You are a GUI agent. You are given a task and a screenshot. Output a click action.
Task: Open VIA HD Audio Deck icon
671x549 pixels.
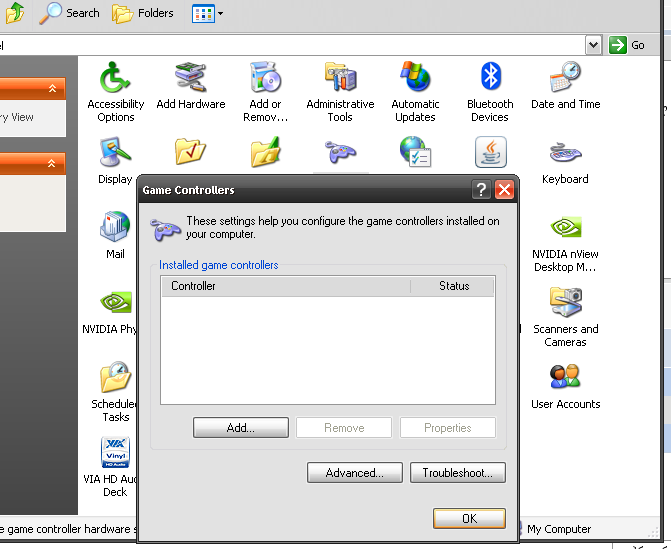pyautogui.click(x=115, y=452)
